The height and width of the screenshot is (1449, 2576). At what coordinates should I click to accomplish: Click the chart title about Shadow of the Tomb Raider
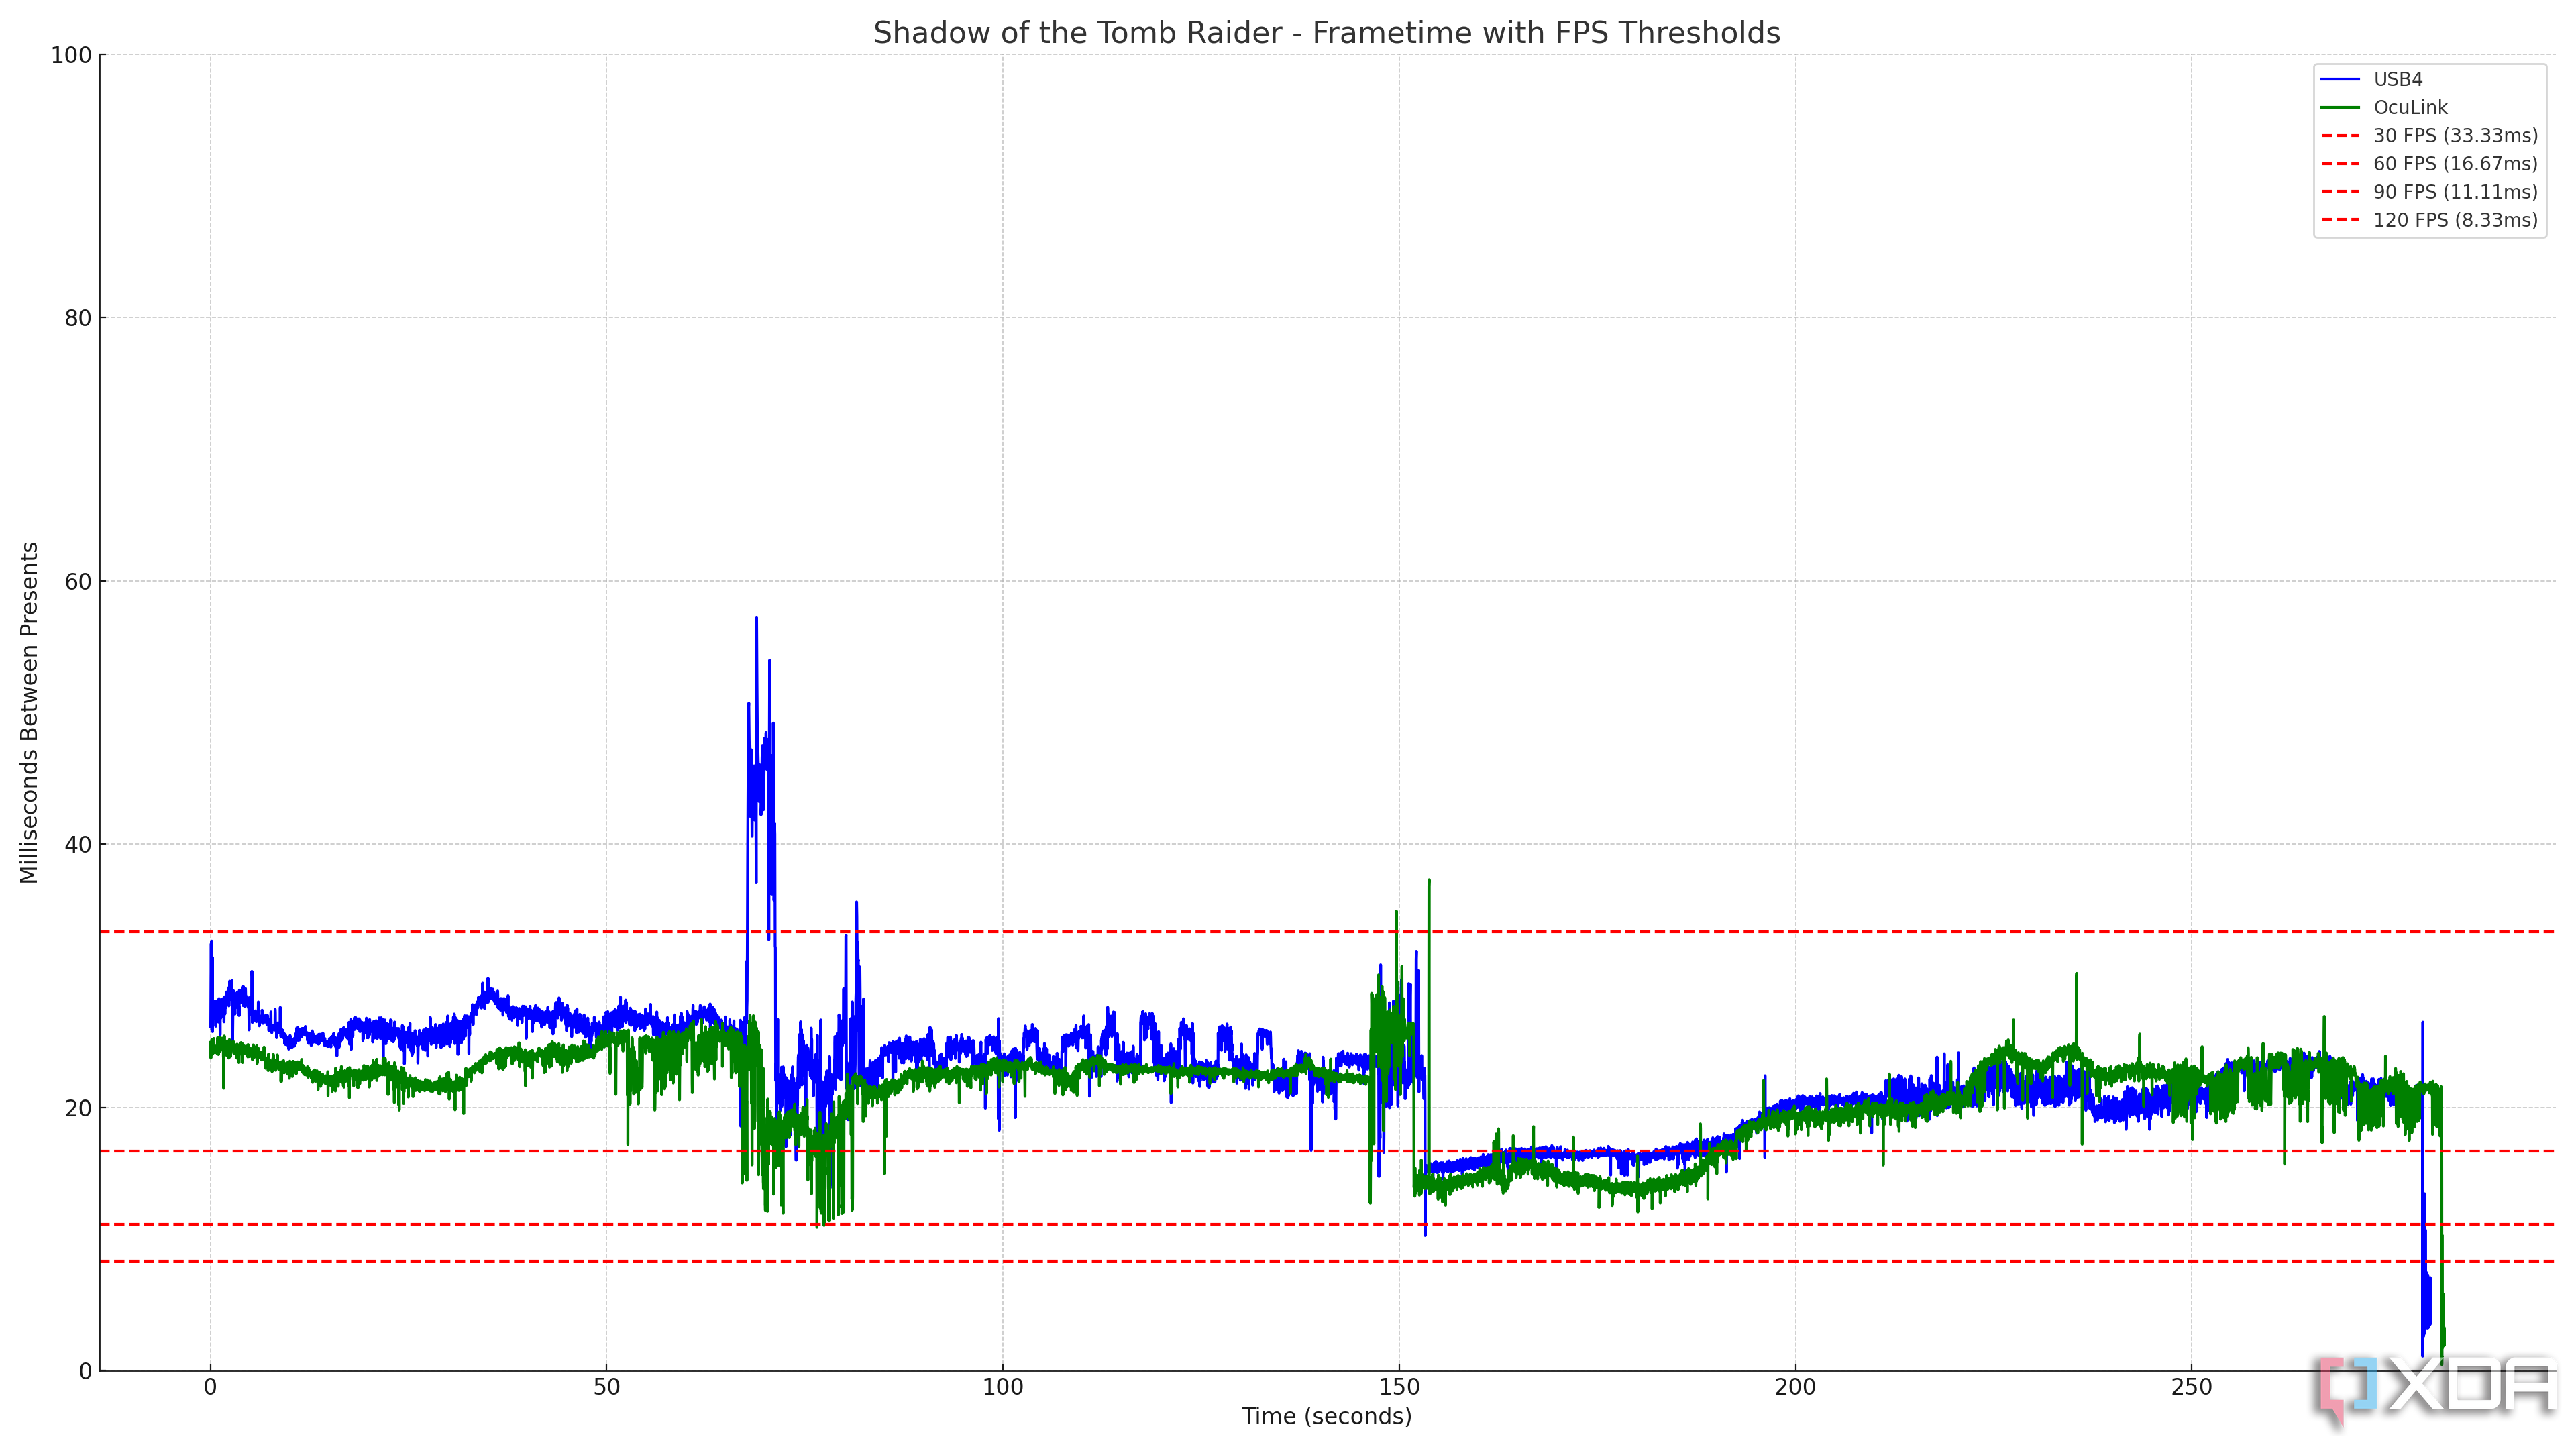coord(1326,33)
